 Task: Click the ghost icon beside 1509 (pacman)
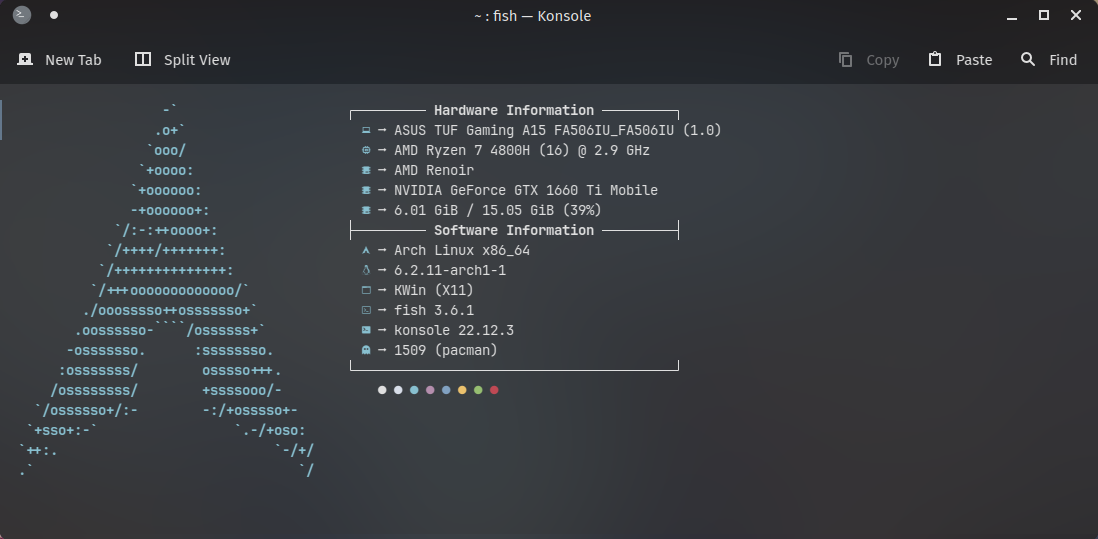[366, 350]
